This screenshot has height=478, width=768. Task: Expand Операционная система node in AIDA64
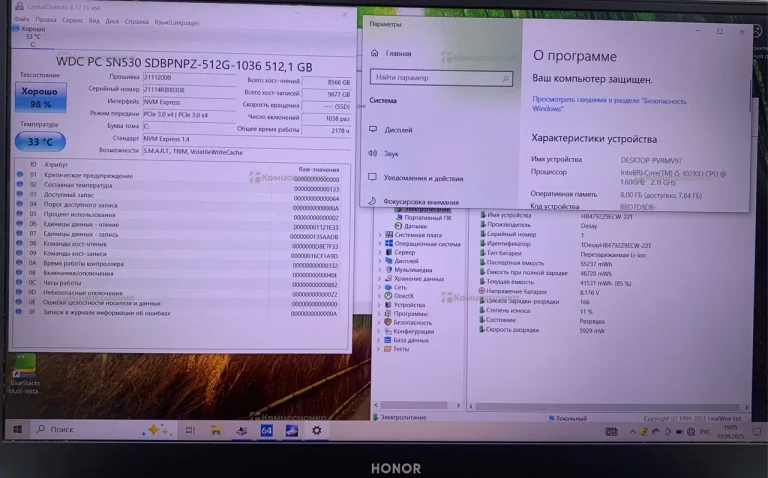(380, 243)
